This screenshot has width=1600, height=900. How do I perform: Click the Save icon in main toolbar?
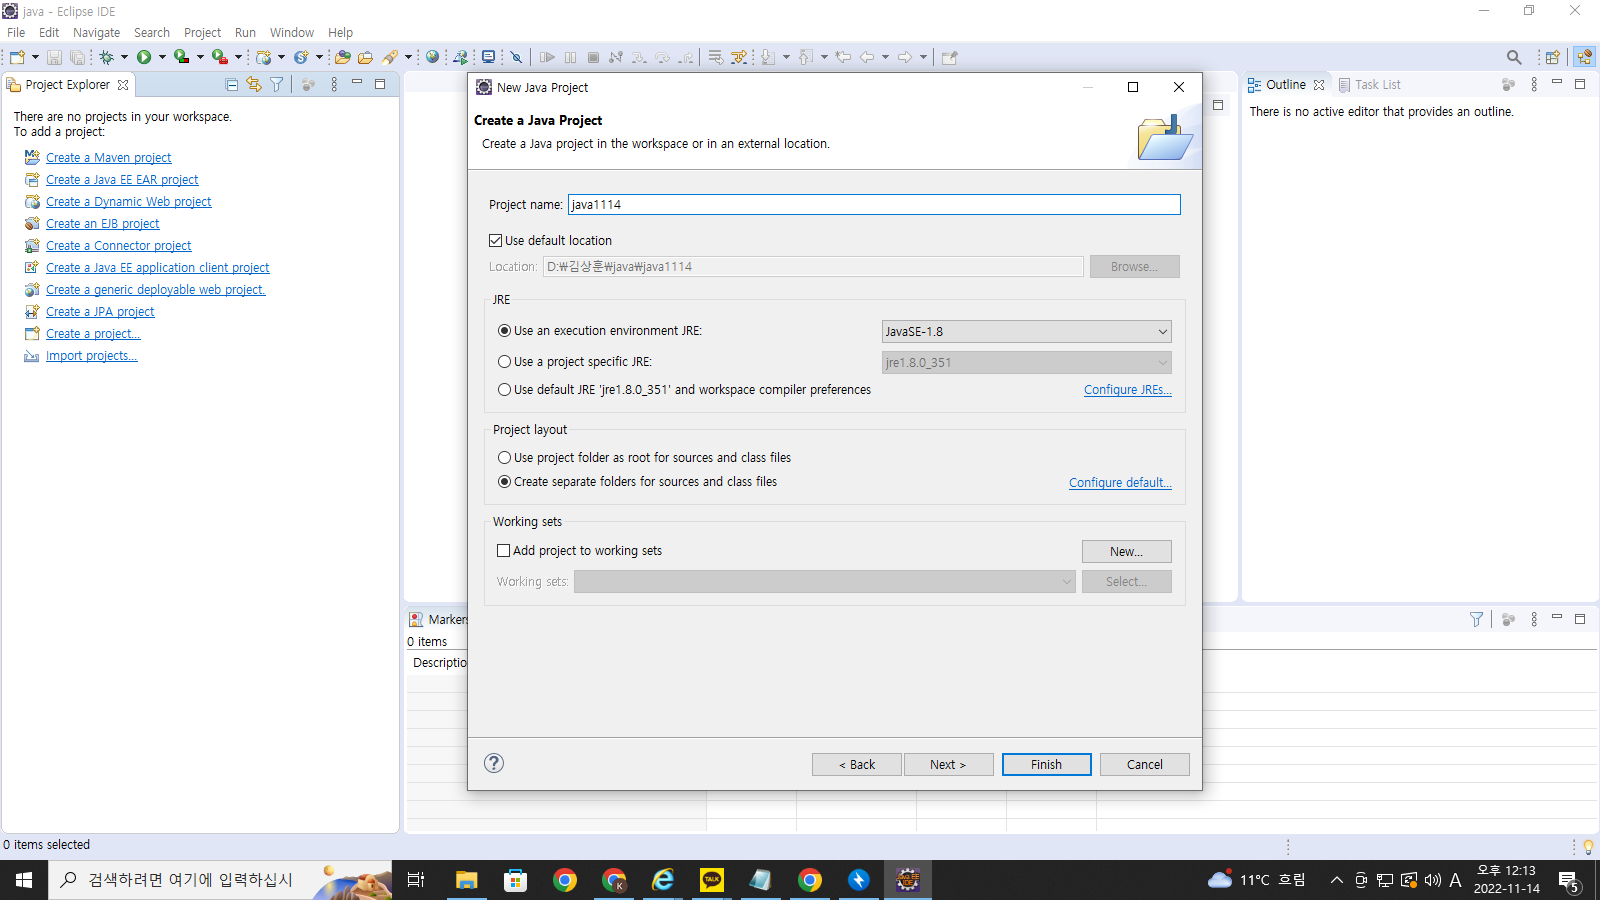[x=54, y=57]
